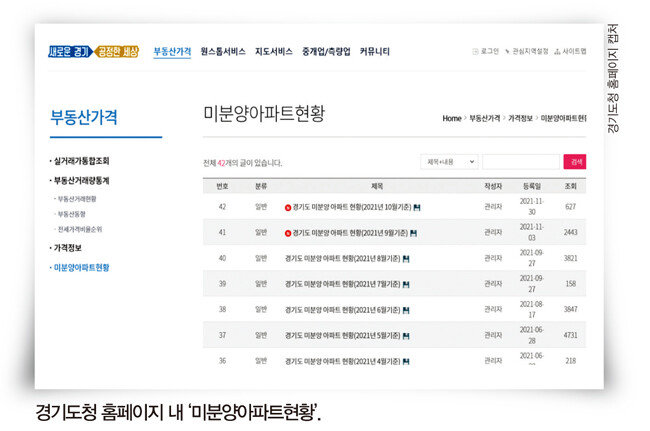Click the 사이트맵 icon

pos(558,51)
